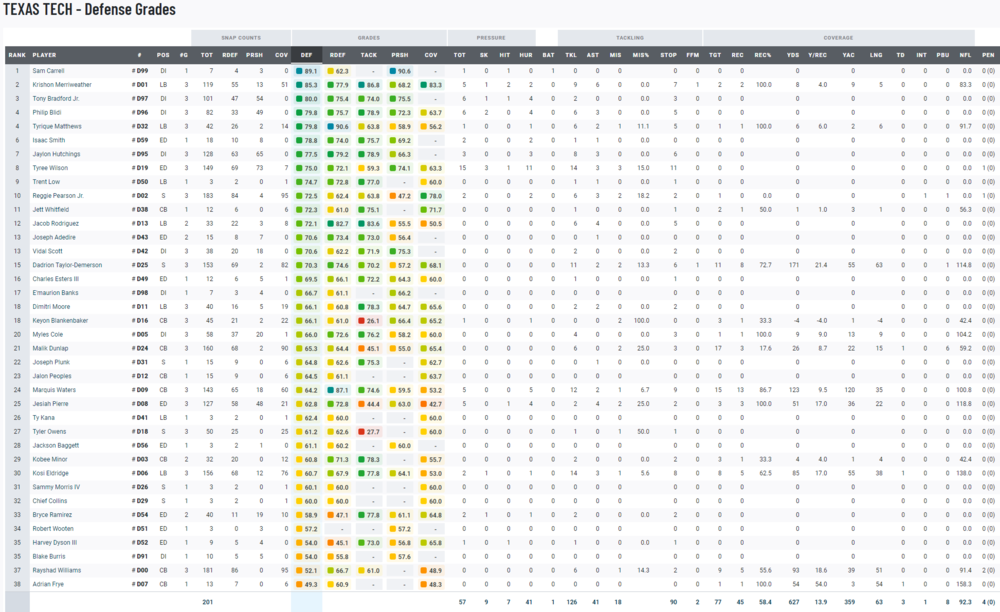1000x612 pixels.
Task: Sort by the TACK grade column header
Action: [369, 55]
